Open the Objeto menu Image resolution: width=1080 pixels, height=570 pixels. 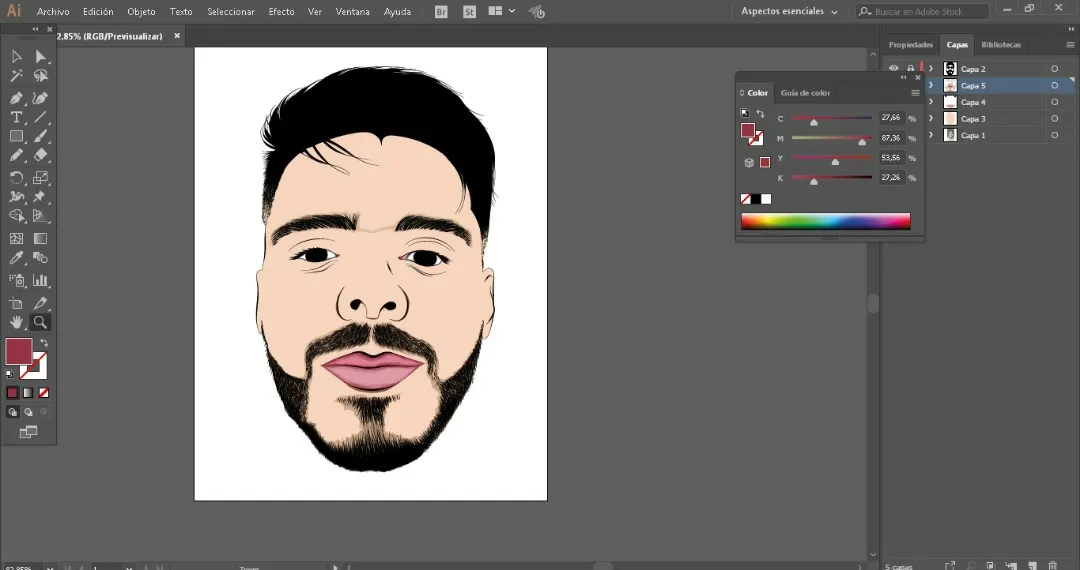pos(141,12)
